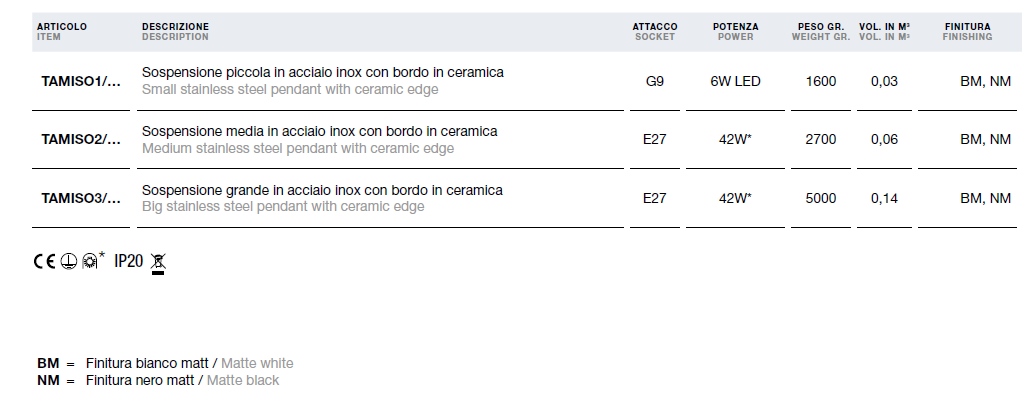Click the 0,14 volume value
The height and width of the screenshot is (416, 1022).
pyautogui.click(x=884, y=198)
